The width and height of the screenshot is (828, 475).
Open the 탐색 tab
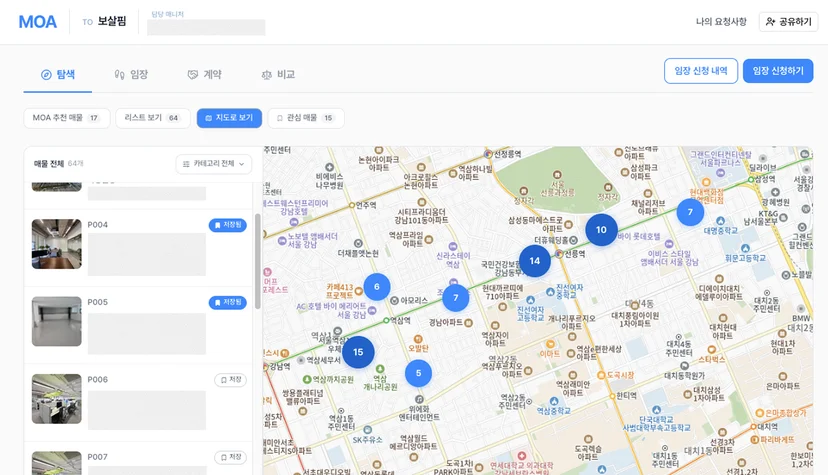58,74
